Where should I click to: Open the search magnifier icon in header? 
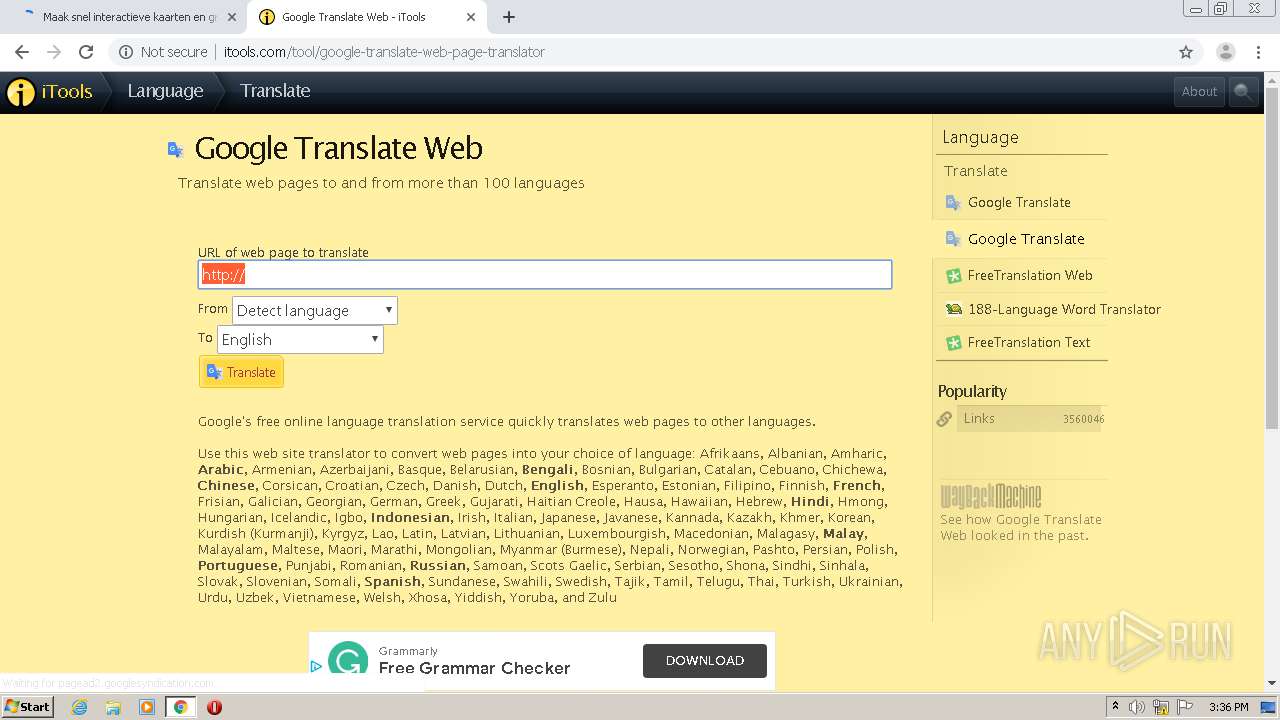[1242, 91]
